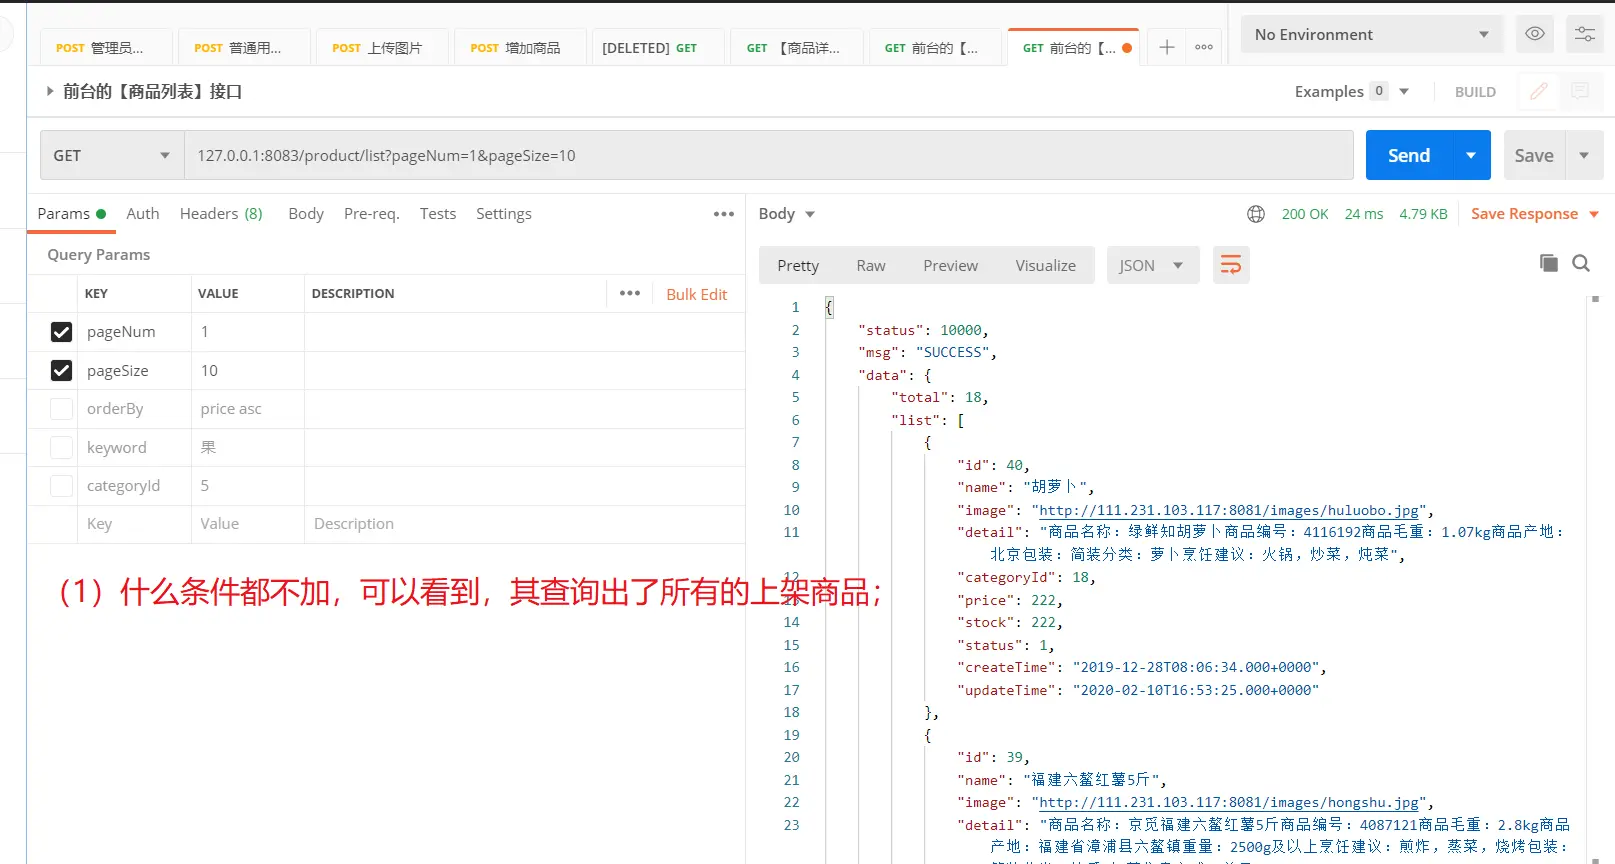Click the new tab plus icon

(1166, 47)
